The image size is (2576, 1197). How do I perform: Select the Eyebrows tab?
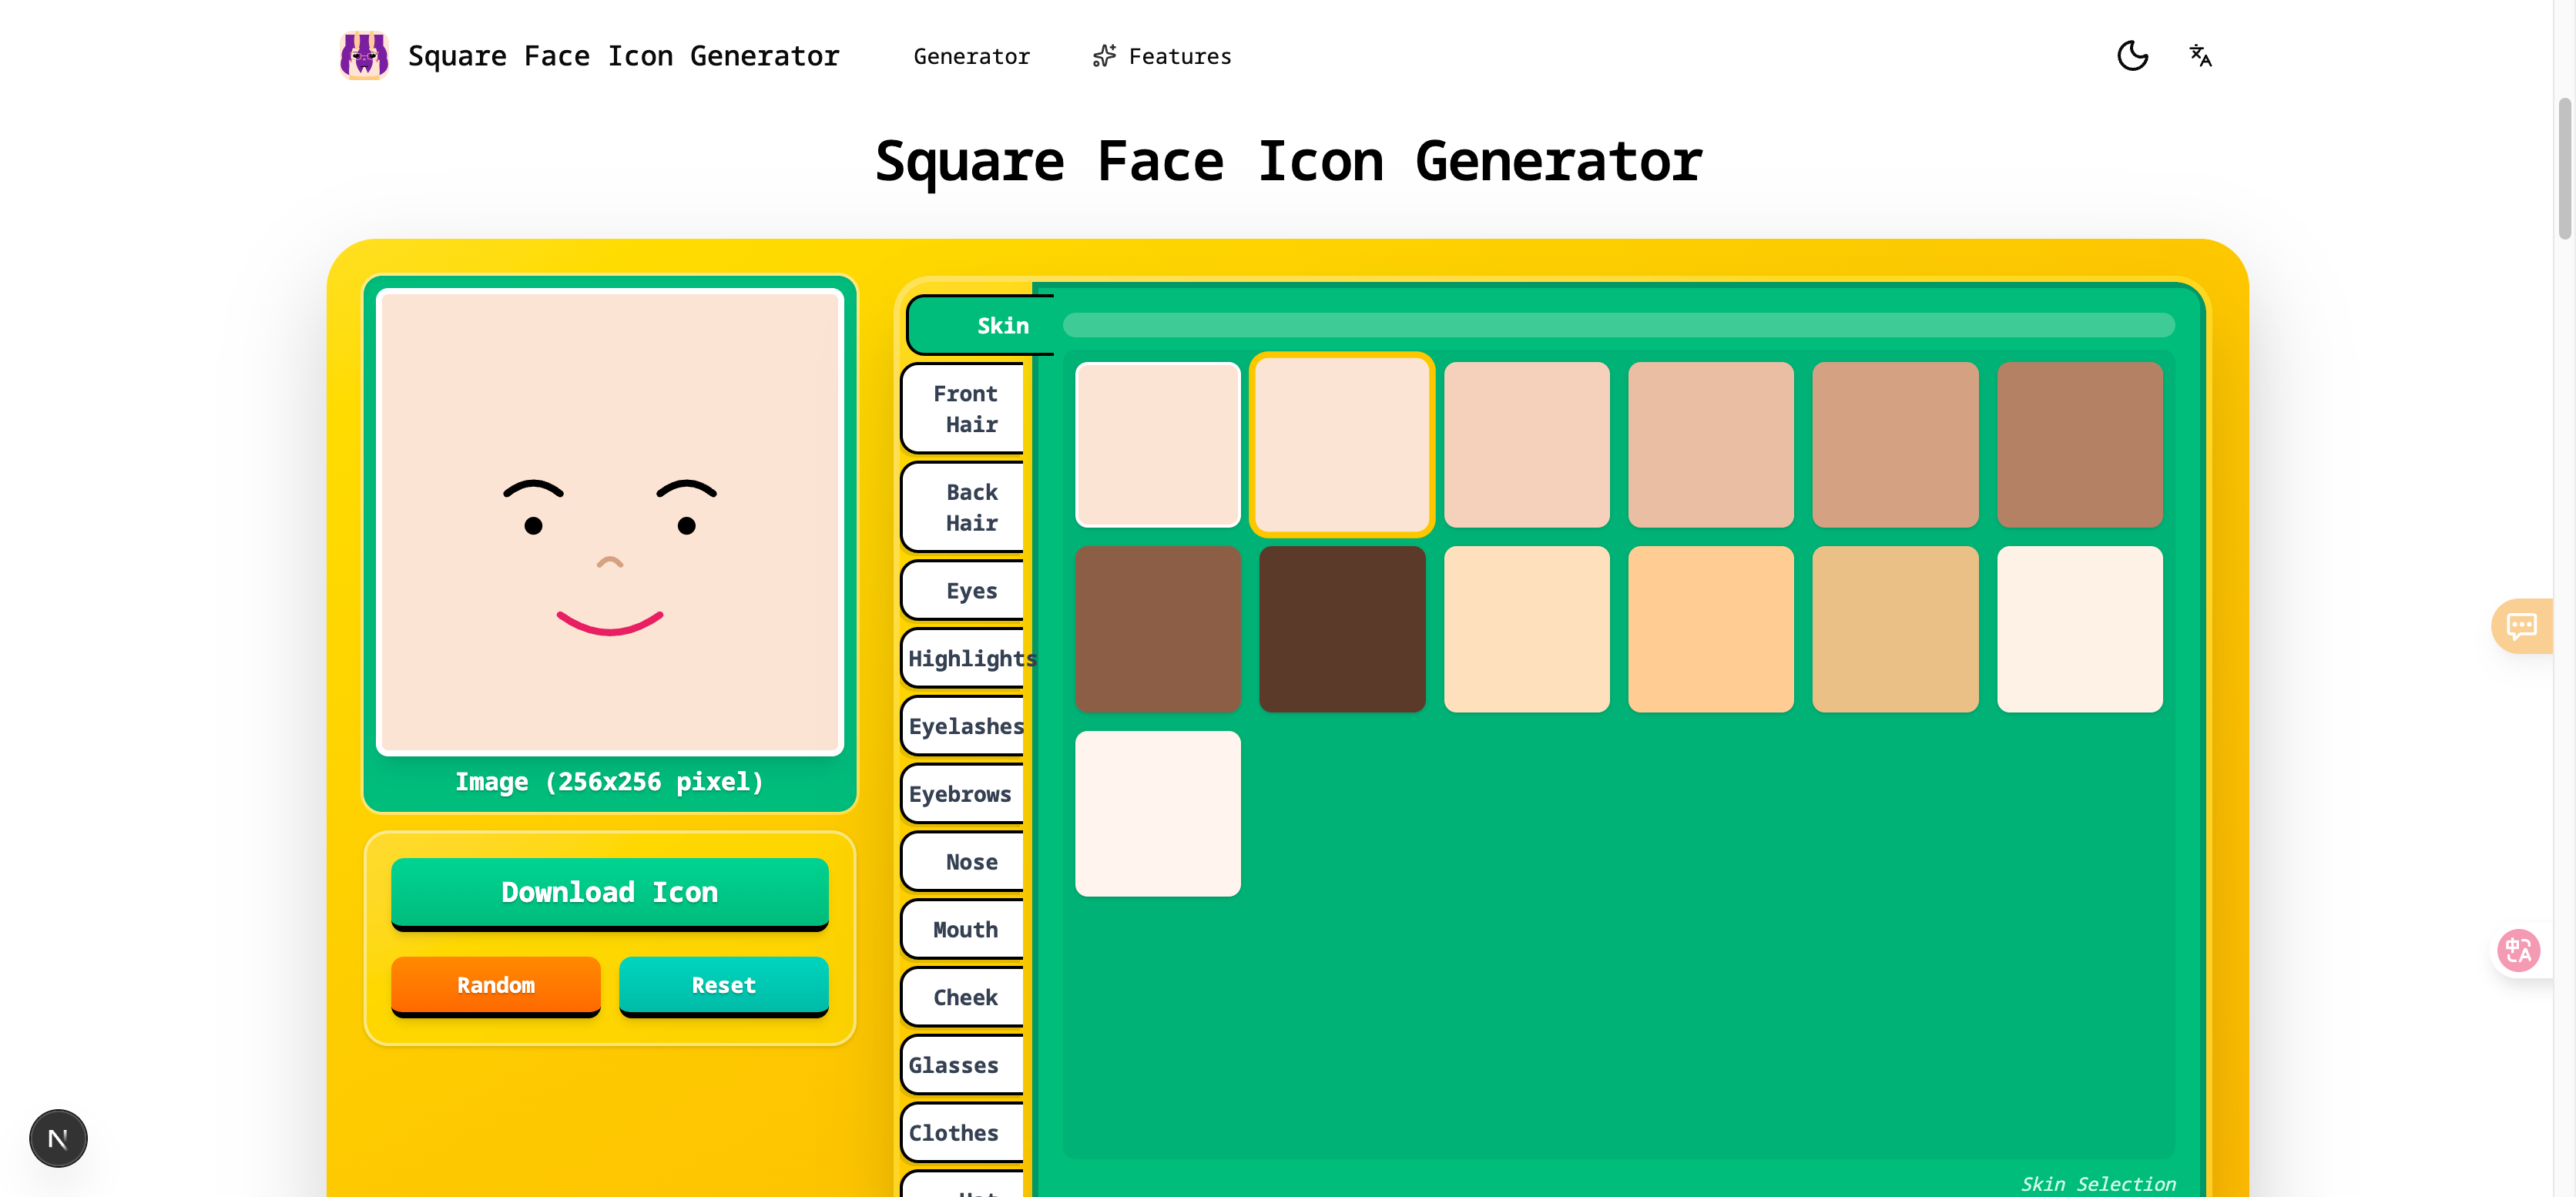click(x=960, y=794)
